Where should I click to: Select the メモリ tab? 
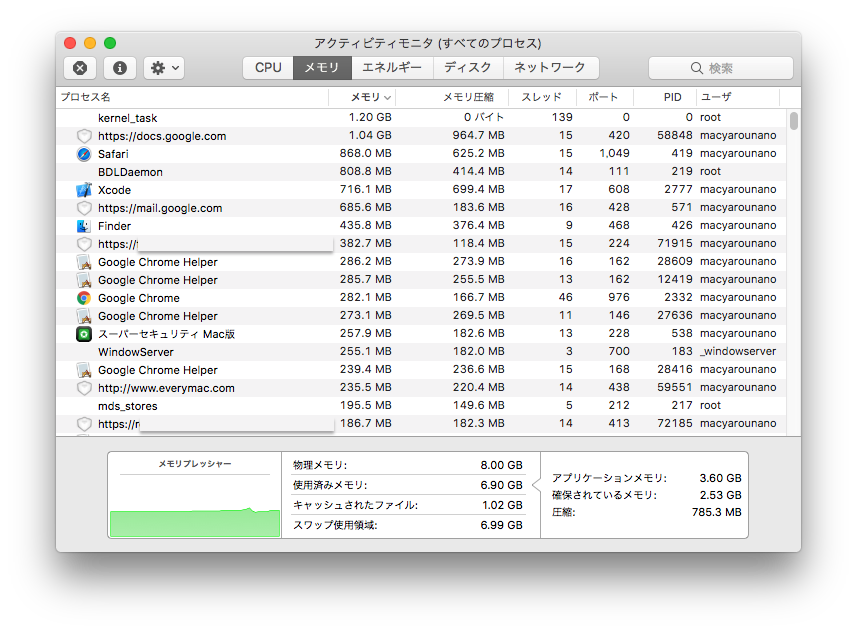click(322, 68)
